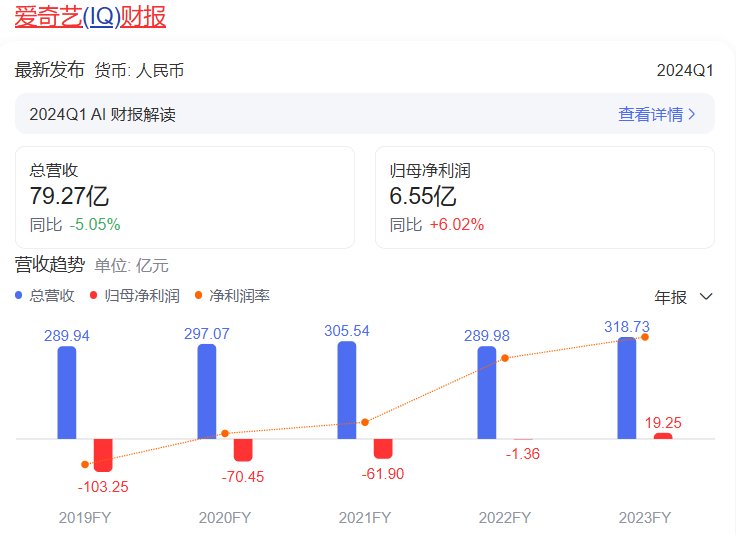Click the -61.90 profit value label
This screenshot has width=736, height=535.
pyautogui.click(x=383, y=474)
